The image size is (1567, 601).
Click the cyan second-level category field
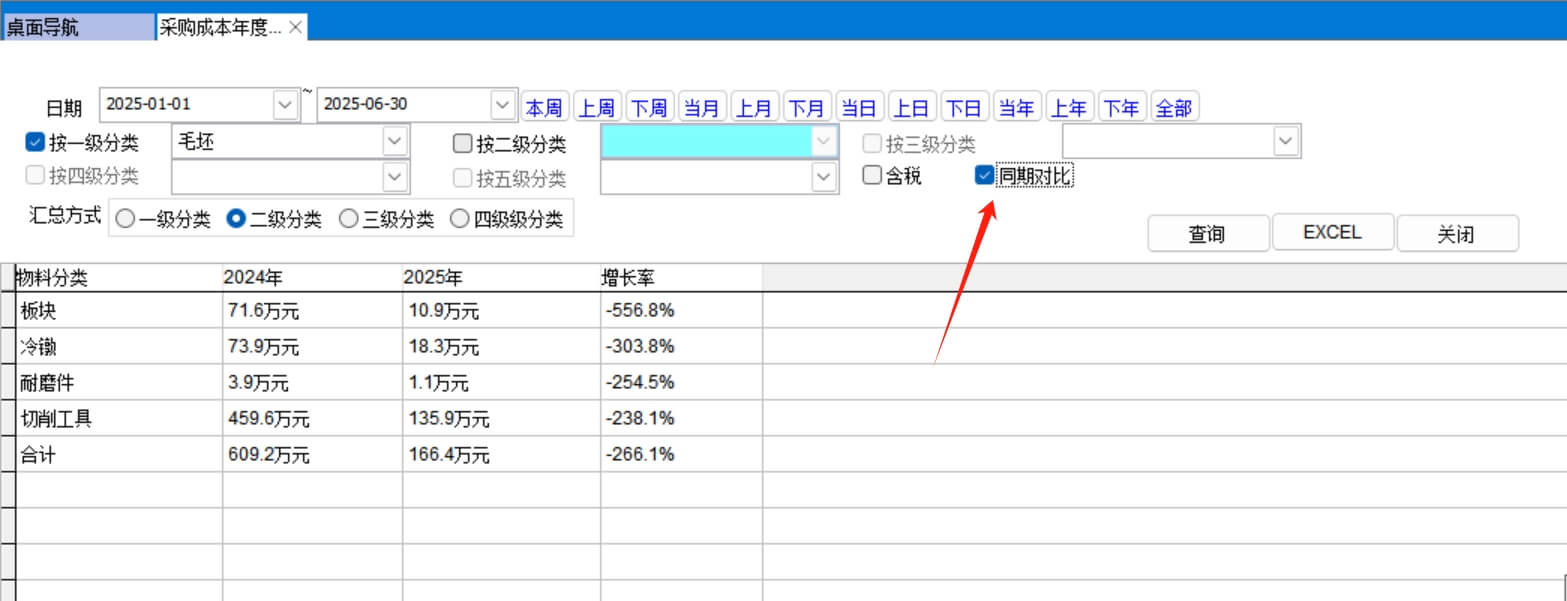point(706,143)
